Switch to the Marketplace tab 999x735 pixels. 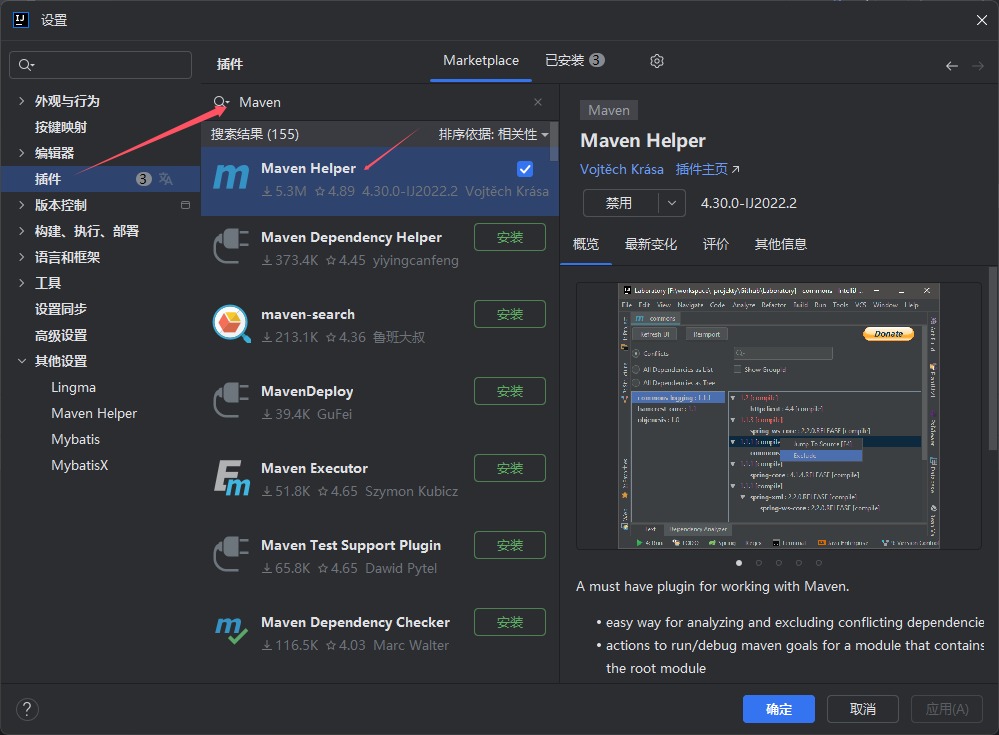coord(481,61)
